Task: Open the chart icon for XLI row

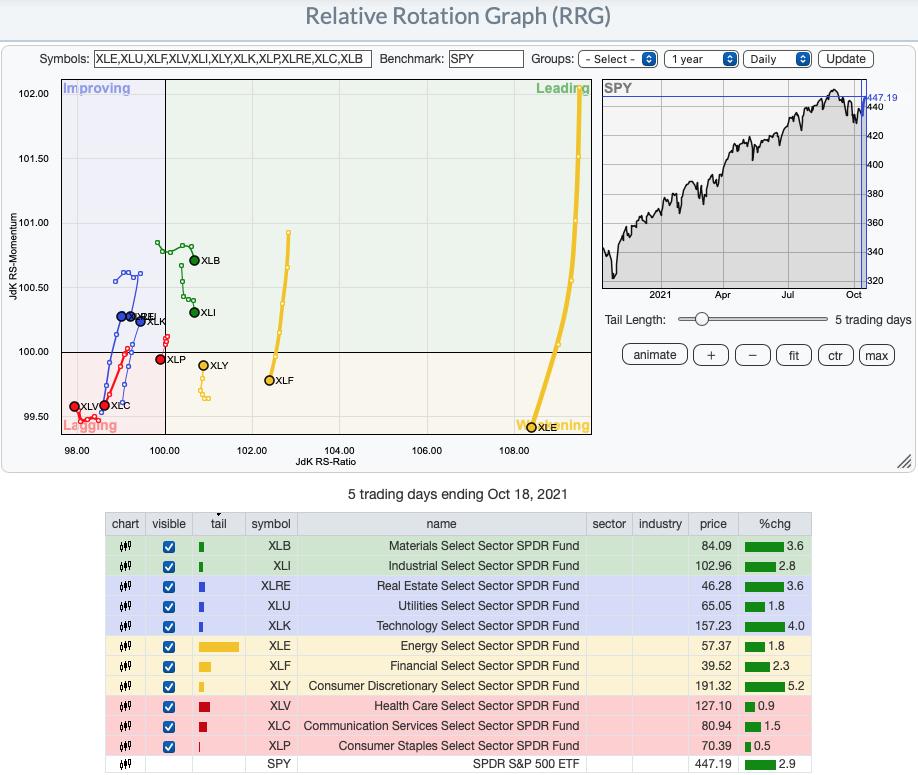Action: pos(125,566)
